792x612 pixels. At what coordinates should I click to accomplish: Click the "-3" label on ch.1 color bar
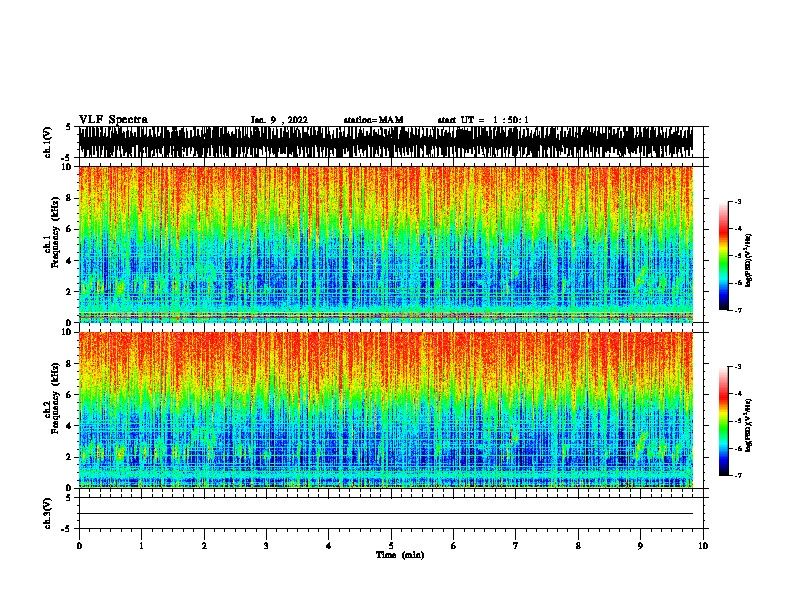point(737,201)
